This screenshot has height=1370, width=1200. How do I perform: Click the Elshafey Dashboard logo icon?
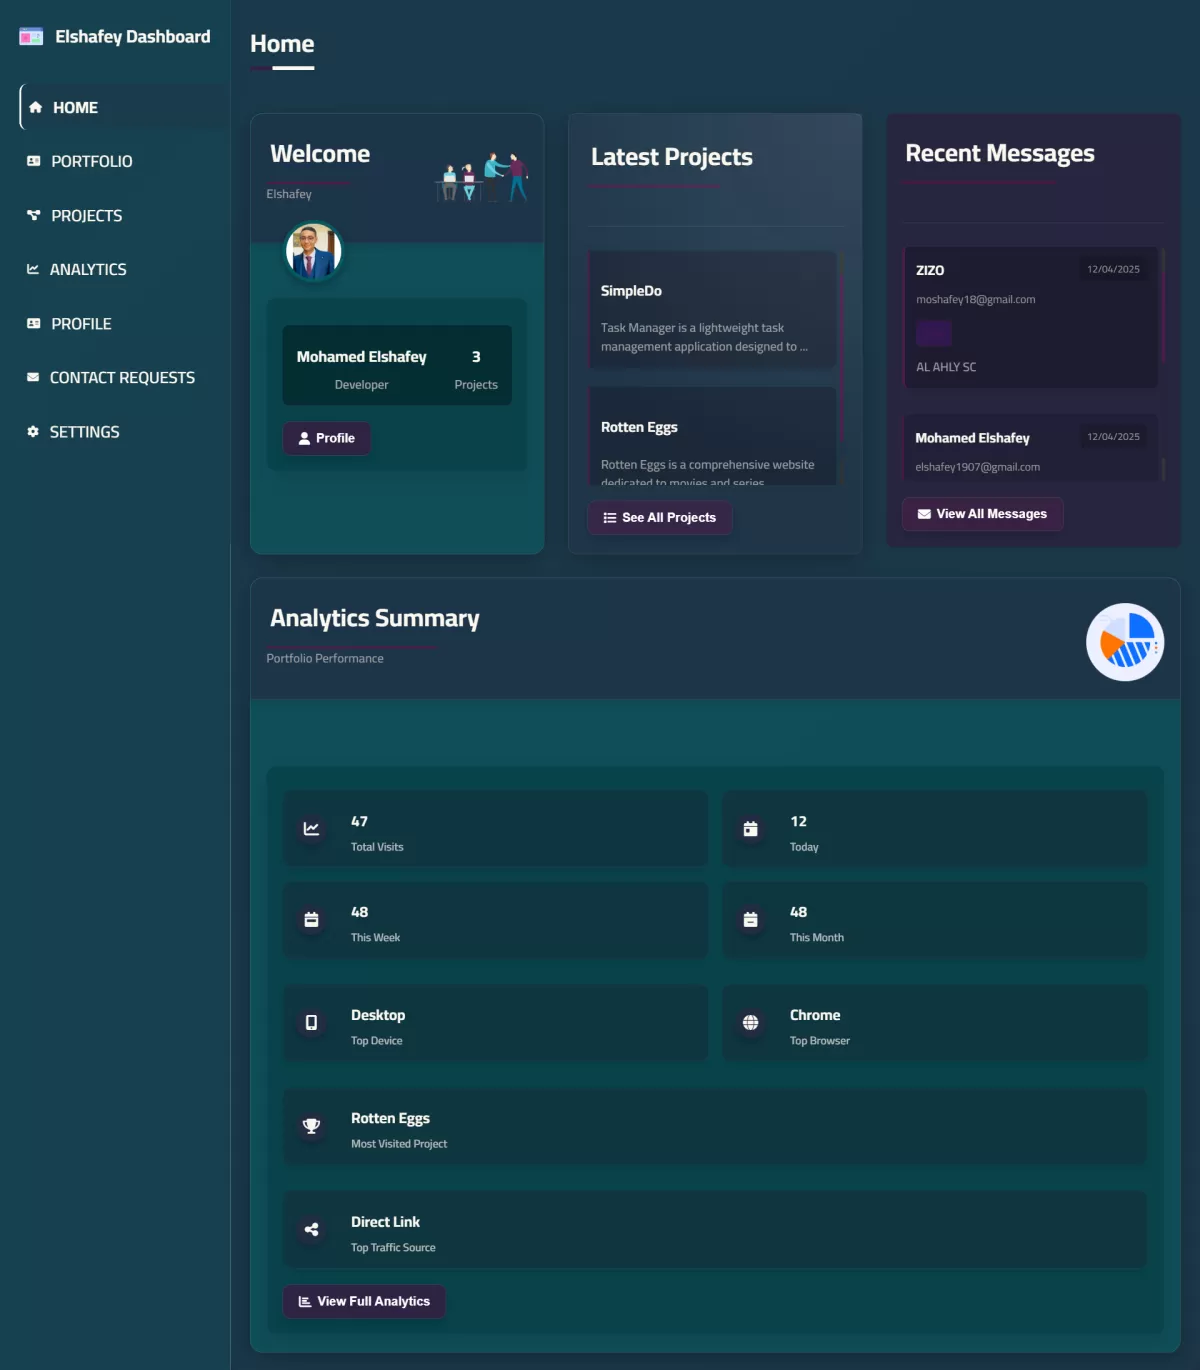click(x=31, y=37)
